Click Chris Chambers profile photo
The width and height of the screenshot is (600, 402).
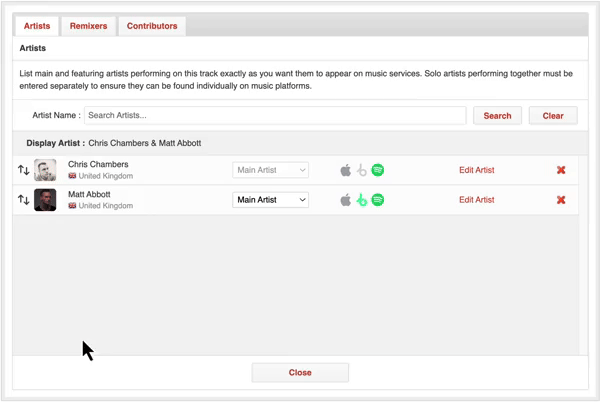tap(45, 170)
